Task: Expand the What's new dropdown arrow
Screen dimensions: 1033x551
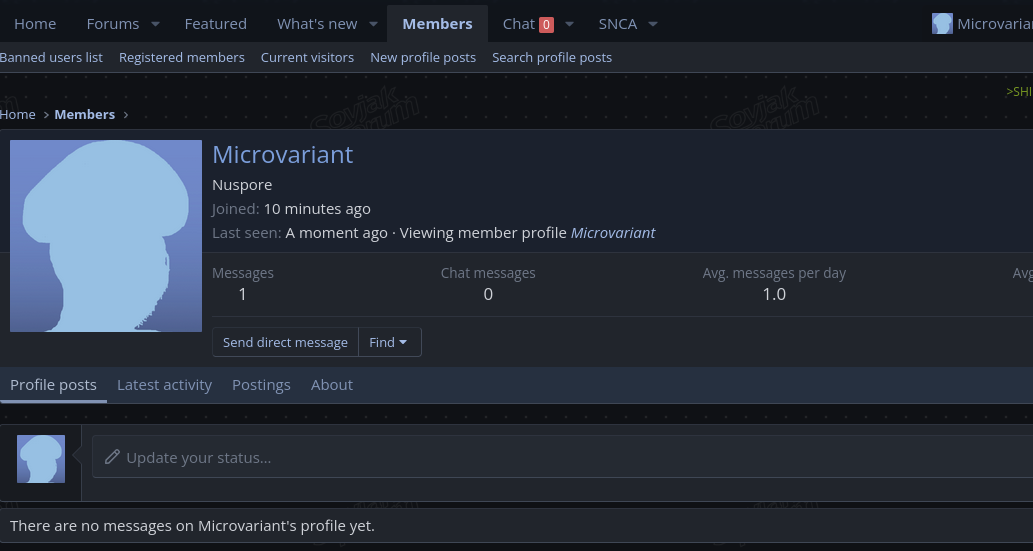Action: (x=373, y=24)
